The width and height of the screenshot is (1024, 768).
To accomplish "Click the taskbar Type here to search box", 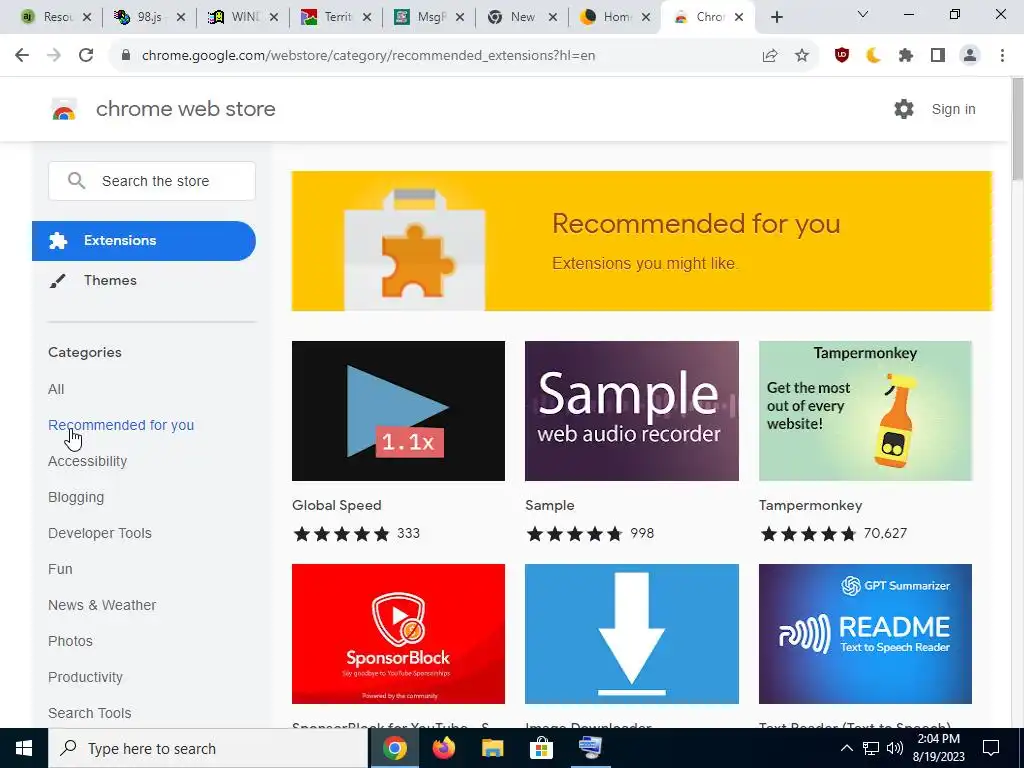I will click(x=208, y=748).
